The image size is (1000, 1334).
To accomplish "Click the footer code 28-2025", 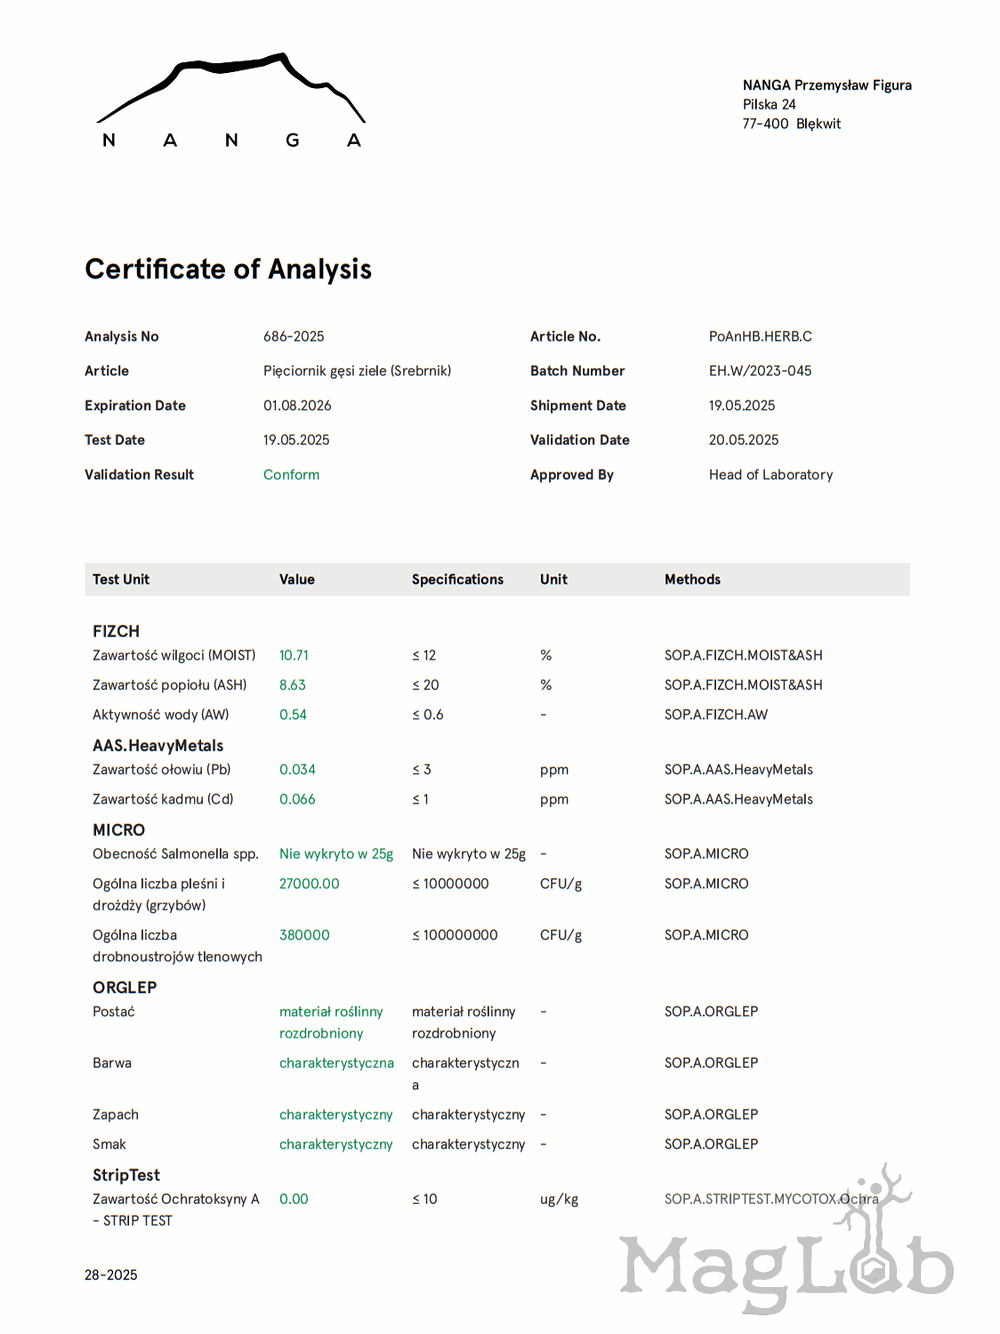I will click(111, 1275).
